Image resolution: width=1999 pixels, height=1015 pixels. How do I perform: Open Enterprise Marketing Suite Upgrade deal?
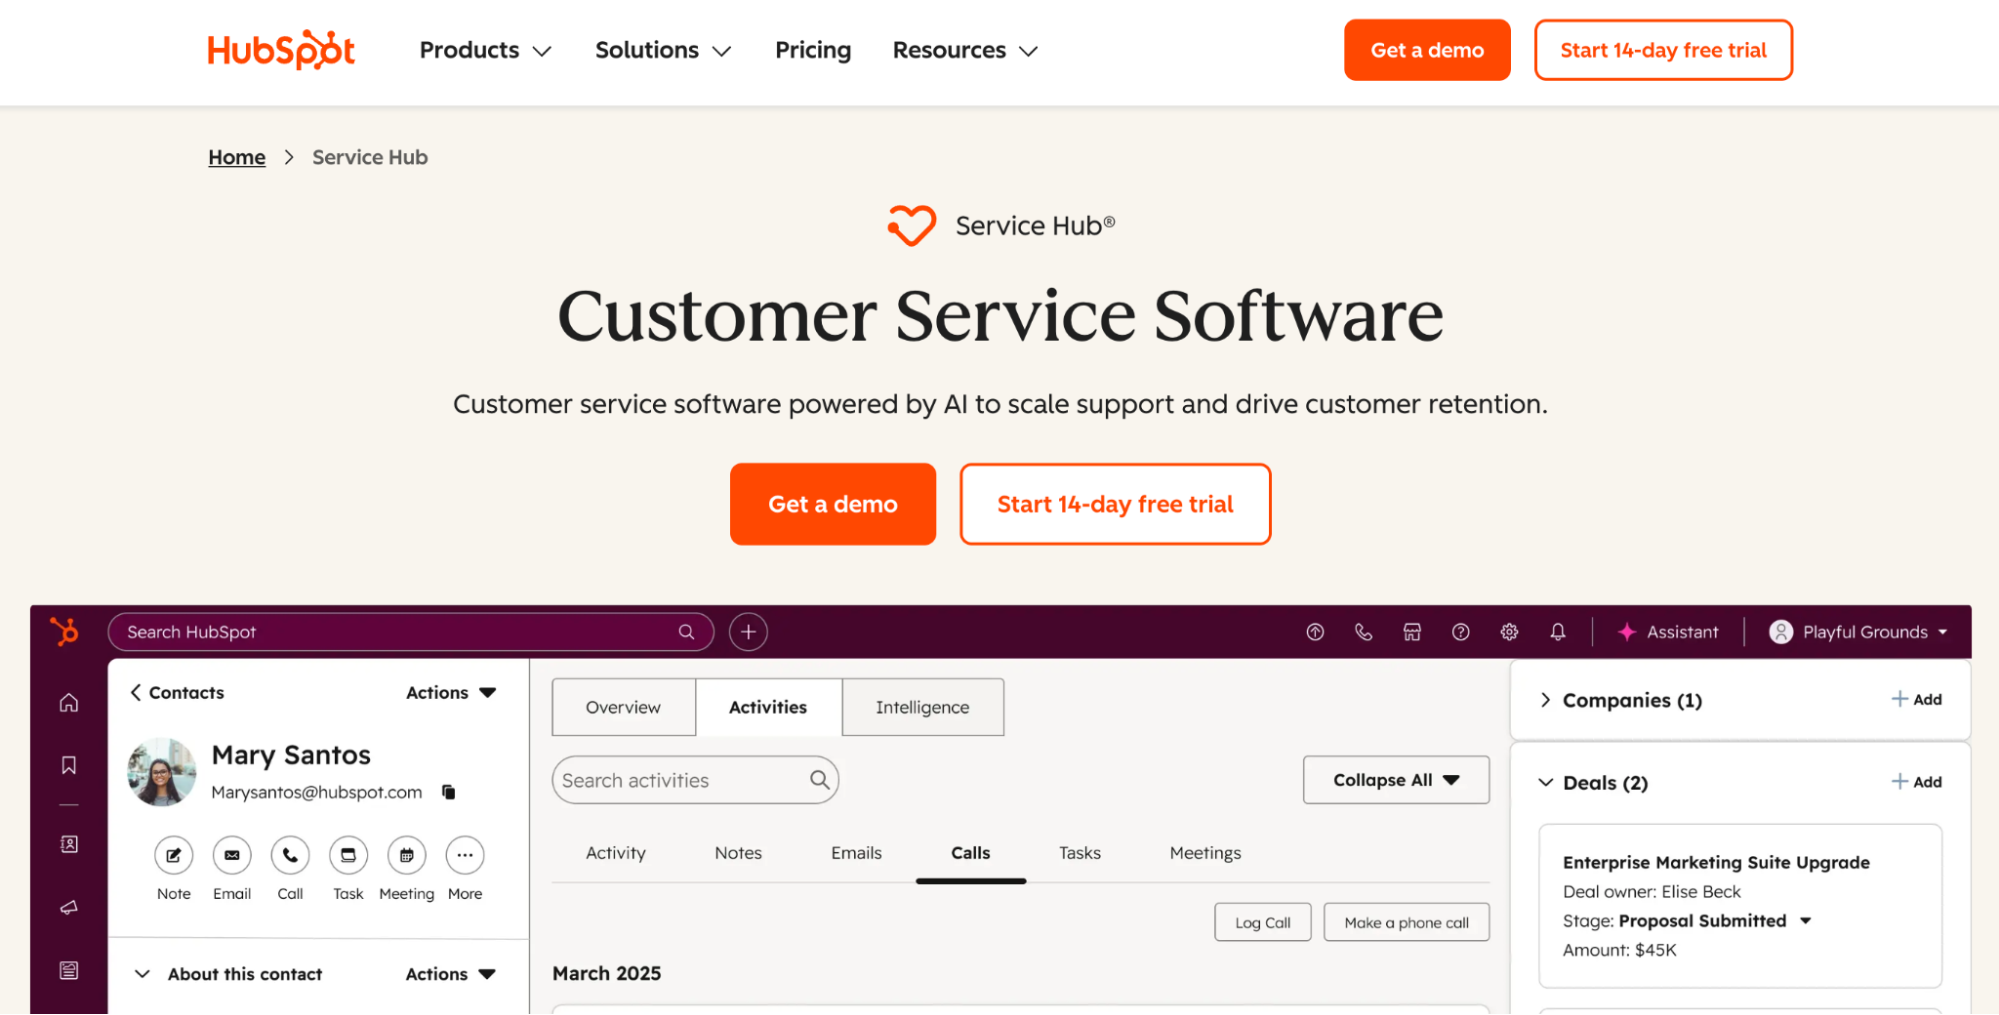click(x=1716, y=862)
